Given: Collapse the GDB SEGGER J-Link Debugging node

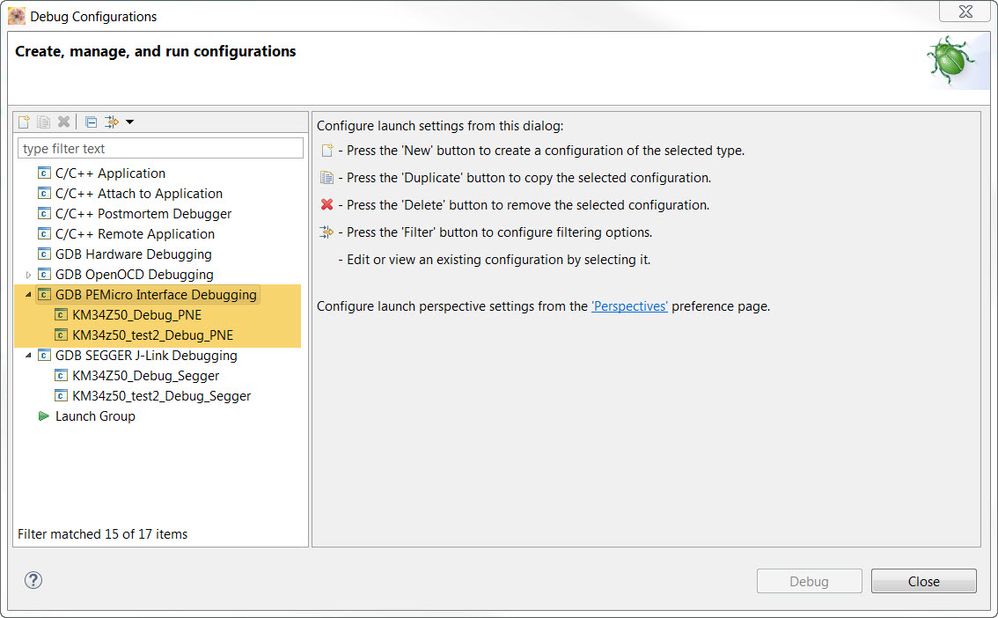Looking at the screenshot, I should coord(28,355).
